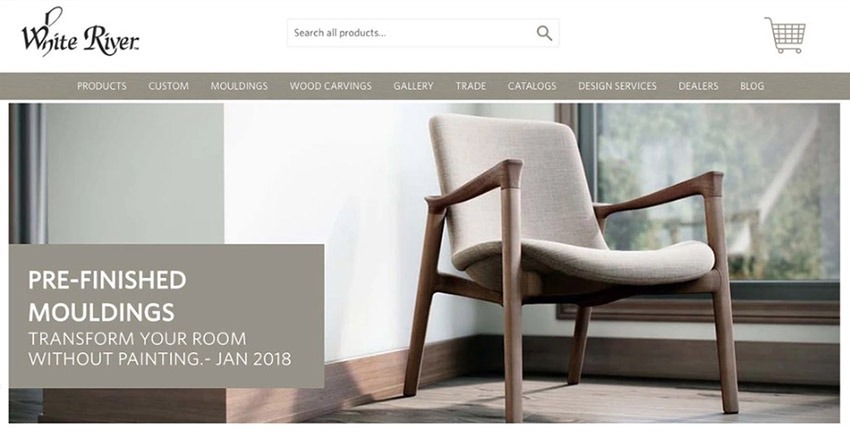
Task: Go to Design Services
Action: pos(617,86)
